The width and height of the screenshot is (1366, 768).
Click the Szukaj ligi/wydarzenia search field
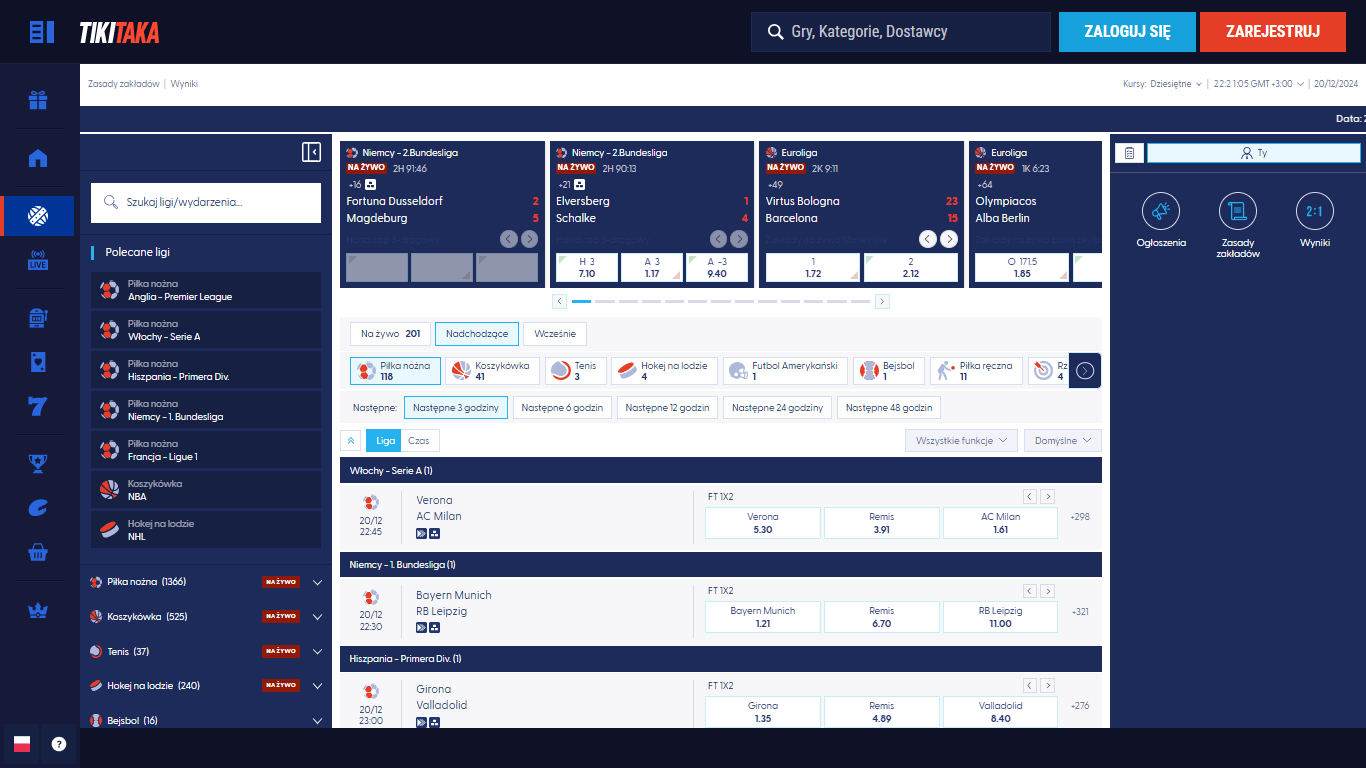206,202
